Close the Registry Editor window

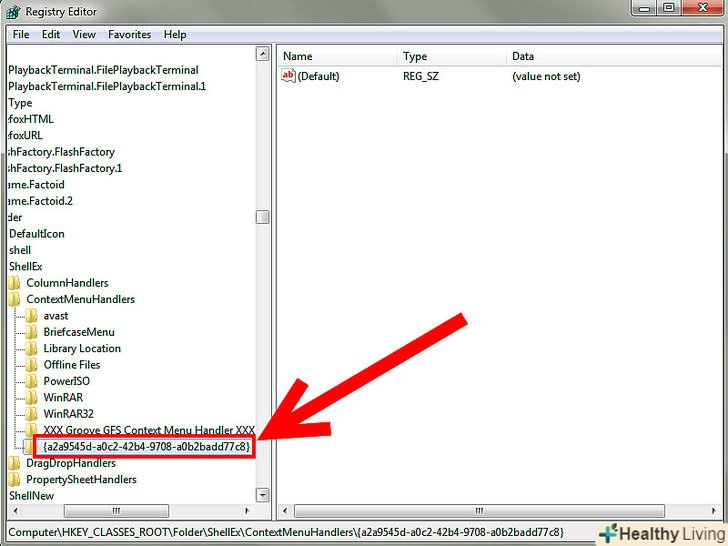pyautogui.click(x=702, y=8)
